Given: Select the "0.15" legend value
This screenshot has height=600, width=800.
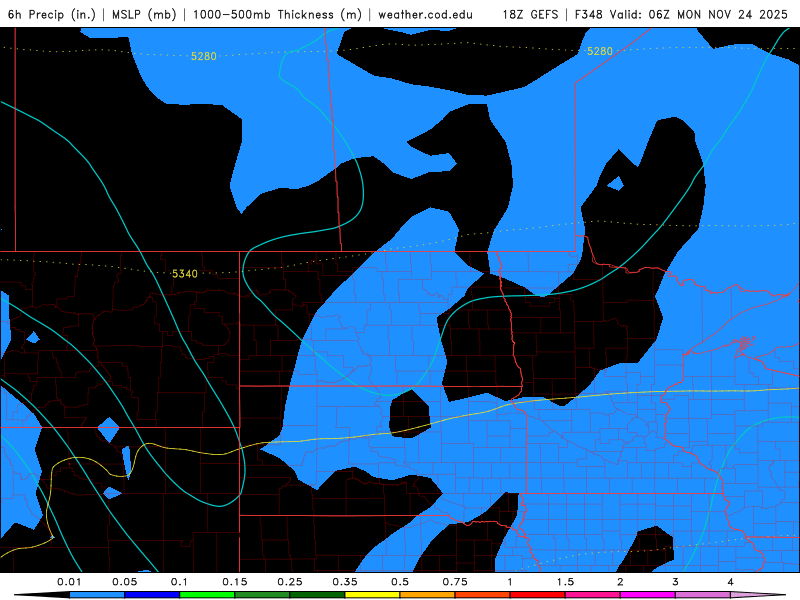Looking at the screenshot, I should point(235,582).
